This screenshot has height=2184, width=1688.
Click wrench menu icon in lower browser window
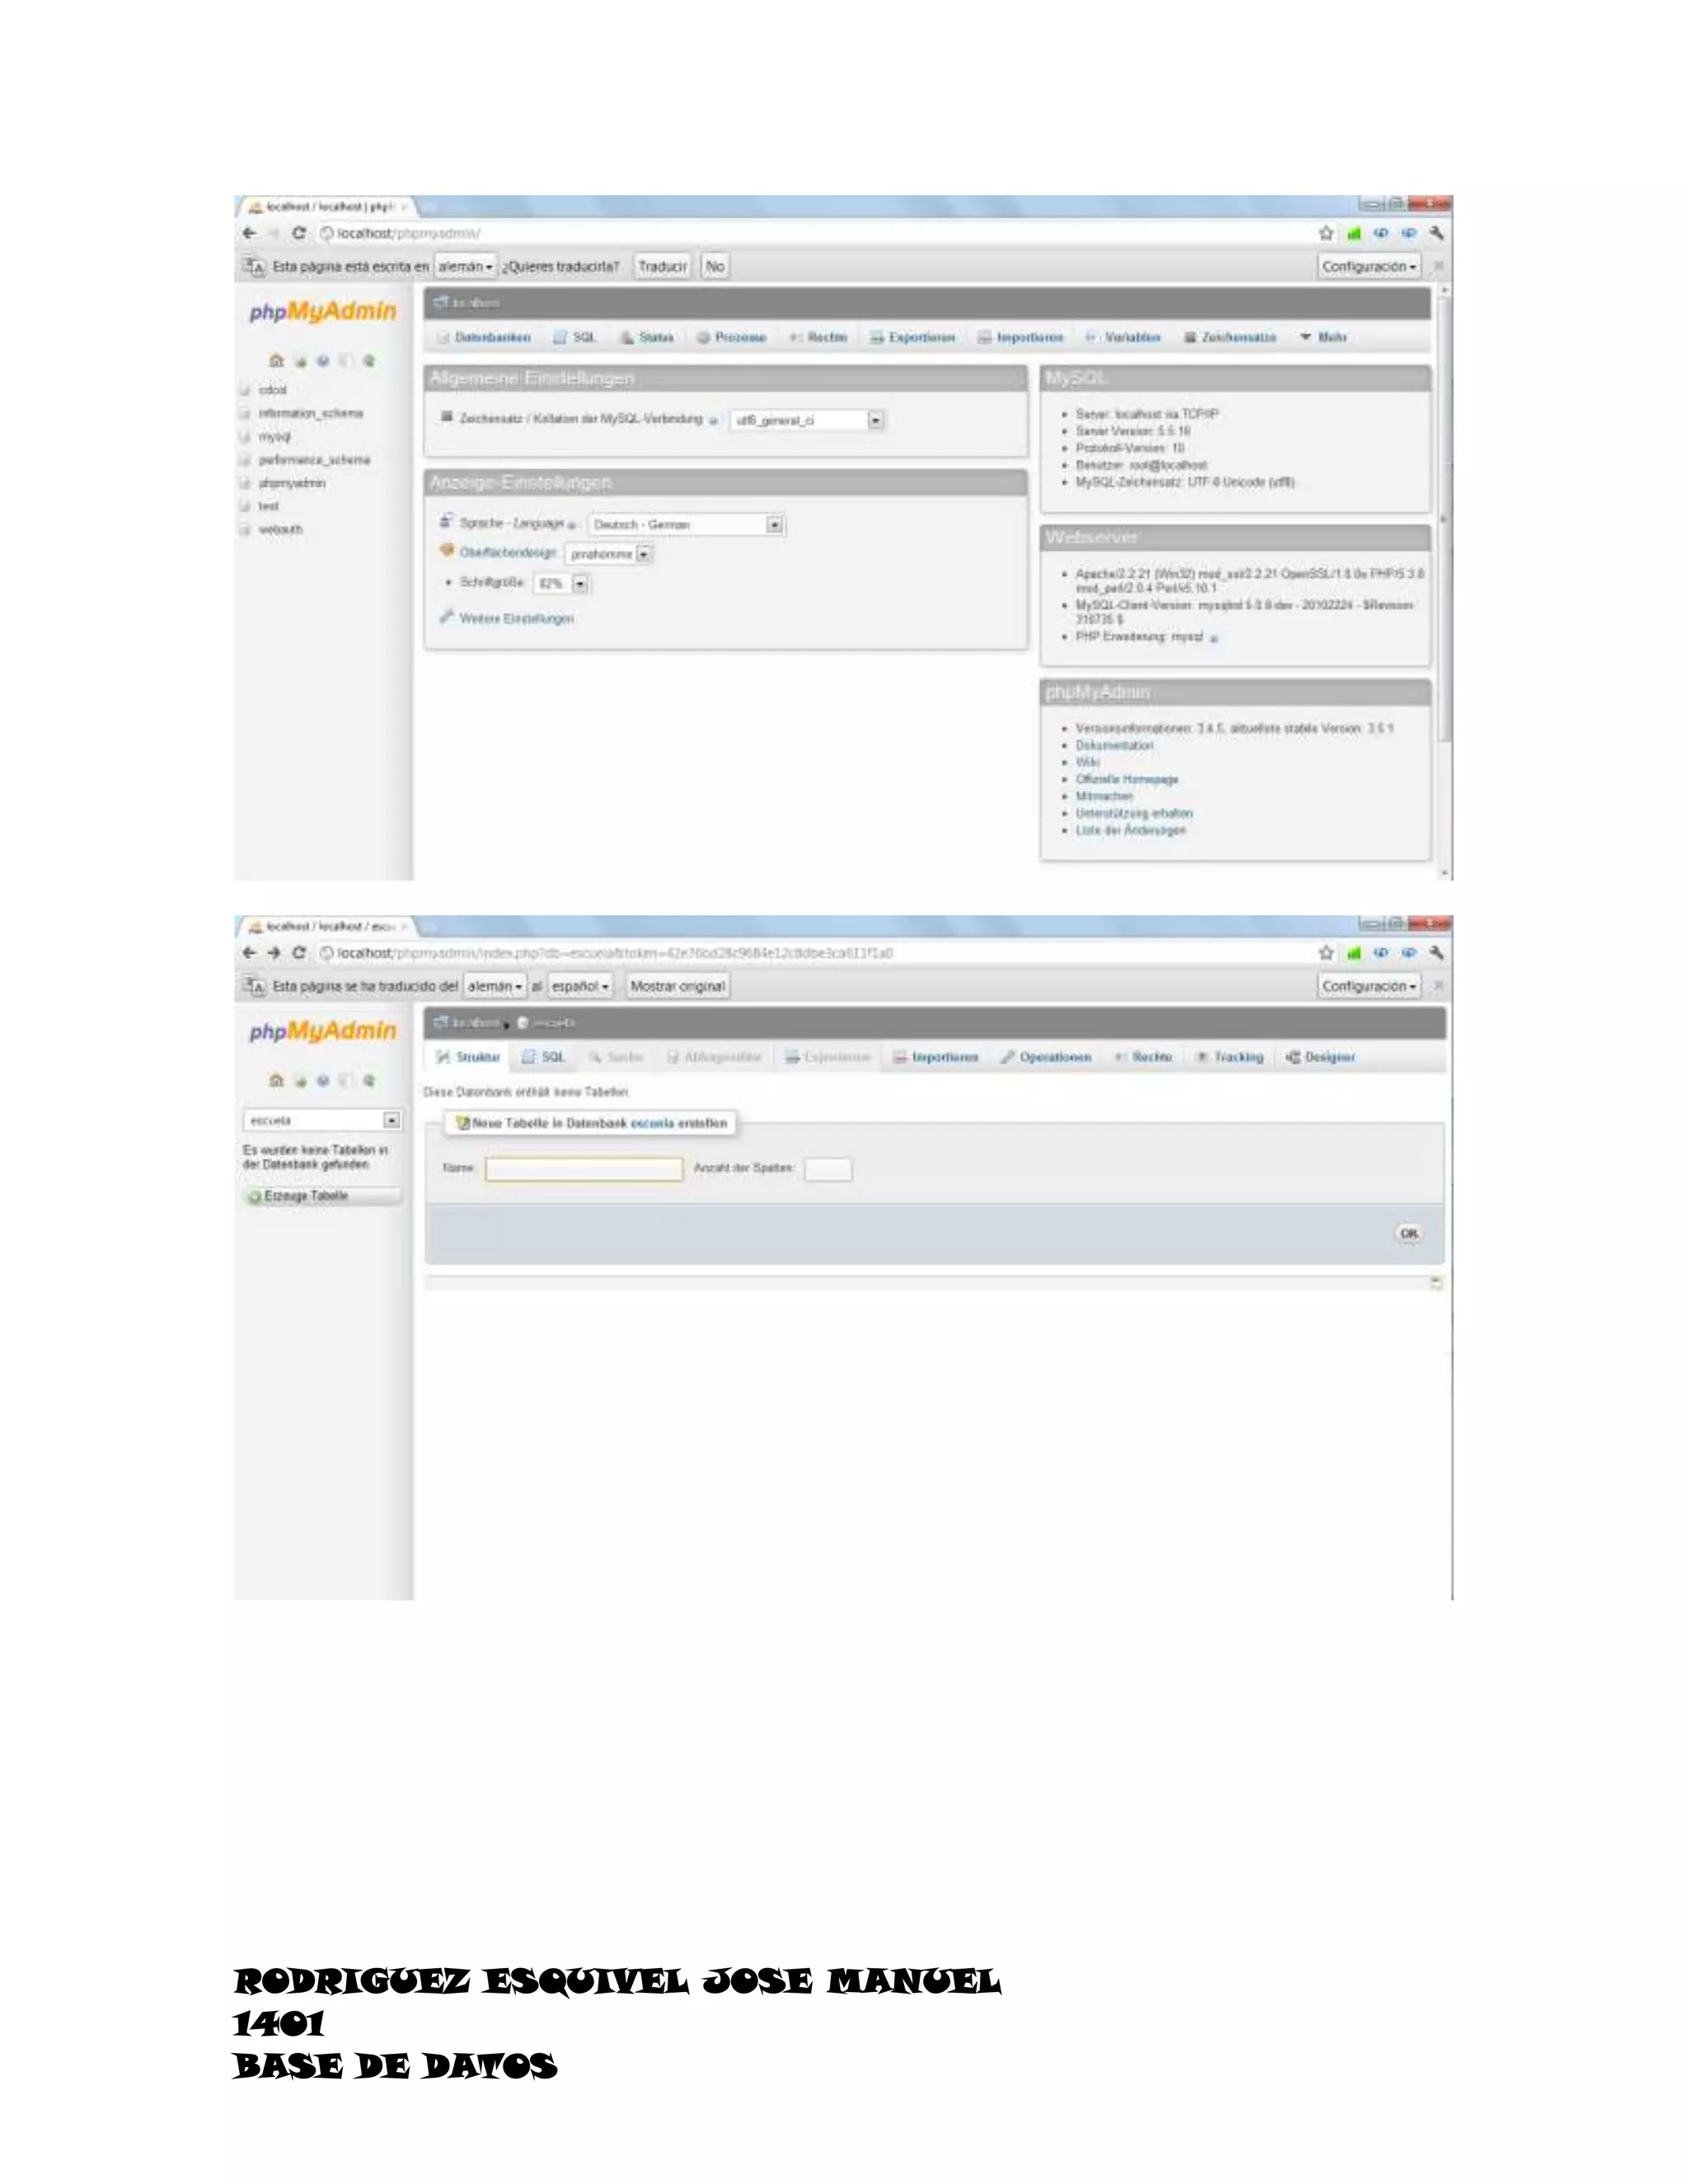tap(1437, 953)
